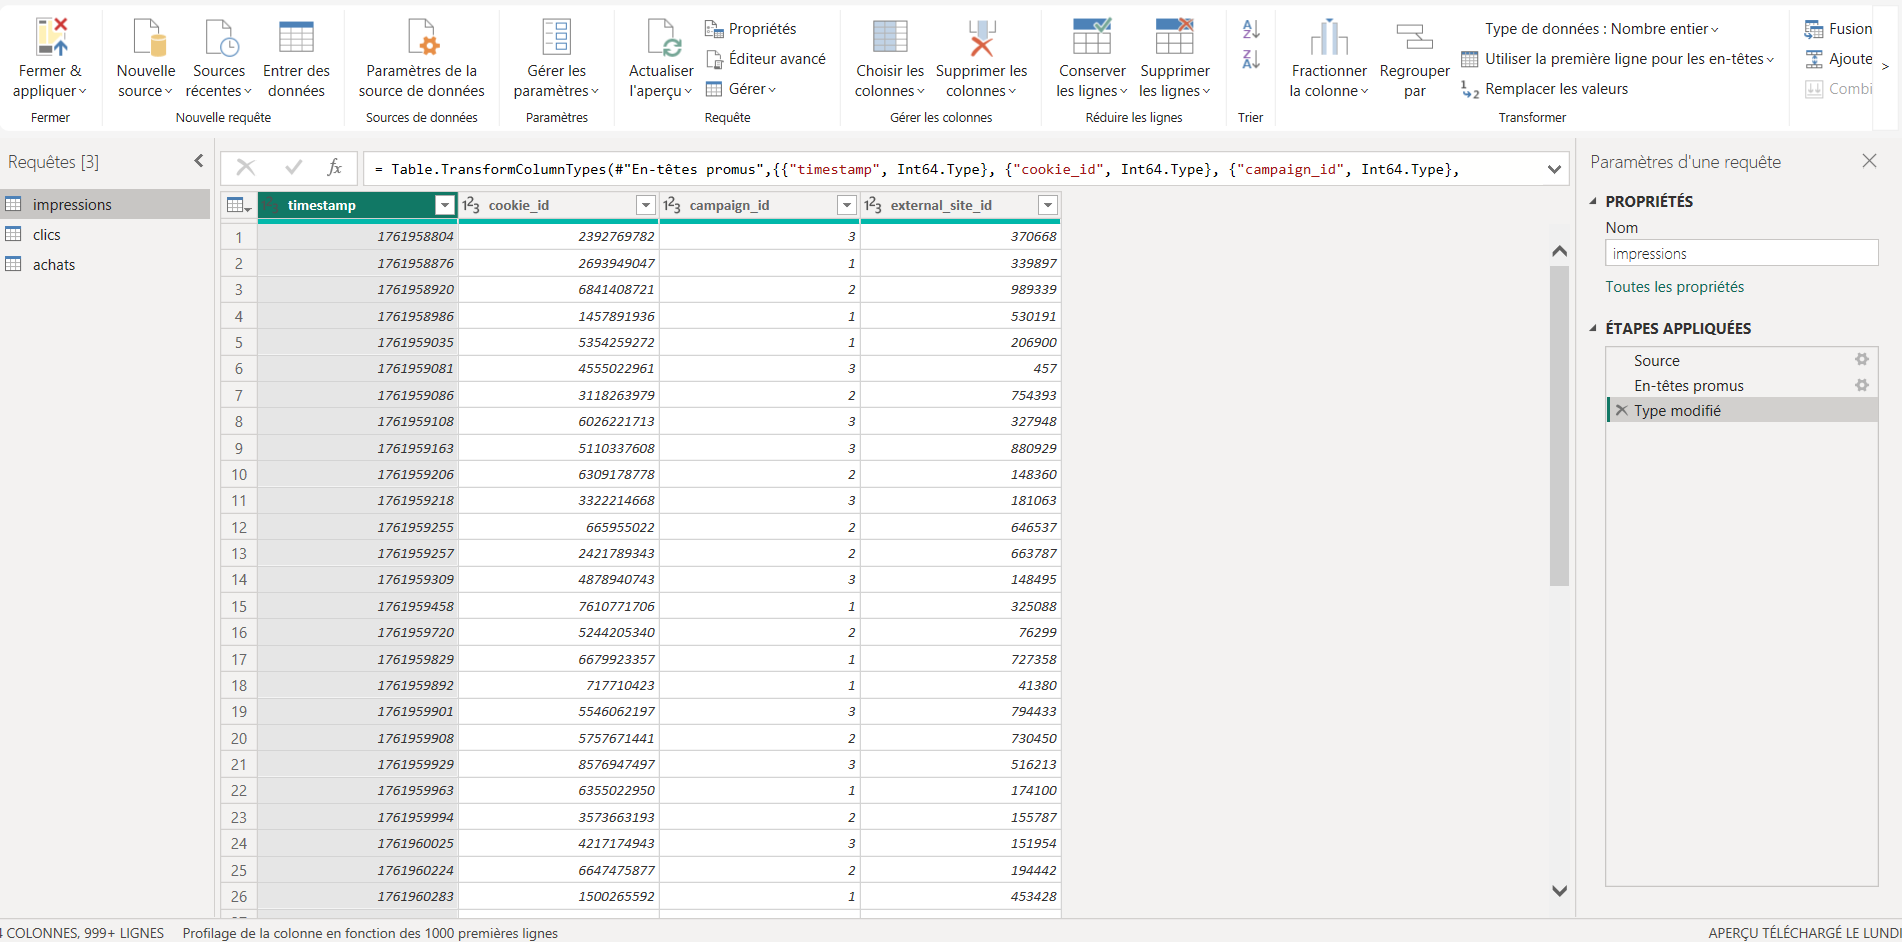
Task: Click the vertical scrollbar down arrow
Action: pyautogui.click(x=1559, y=890)
